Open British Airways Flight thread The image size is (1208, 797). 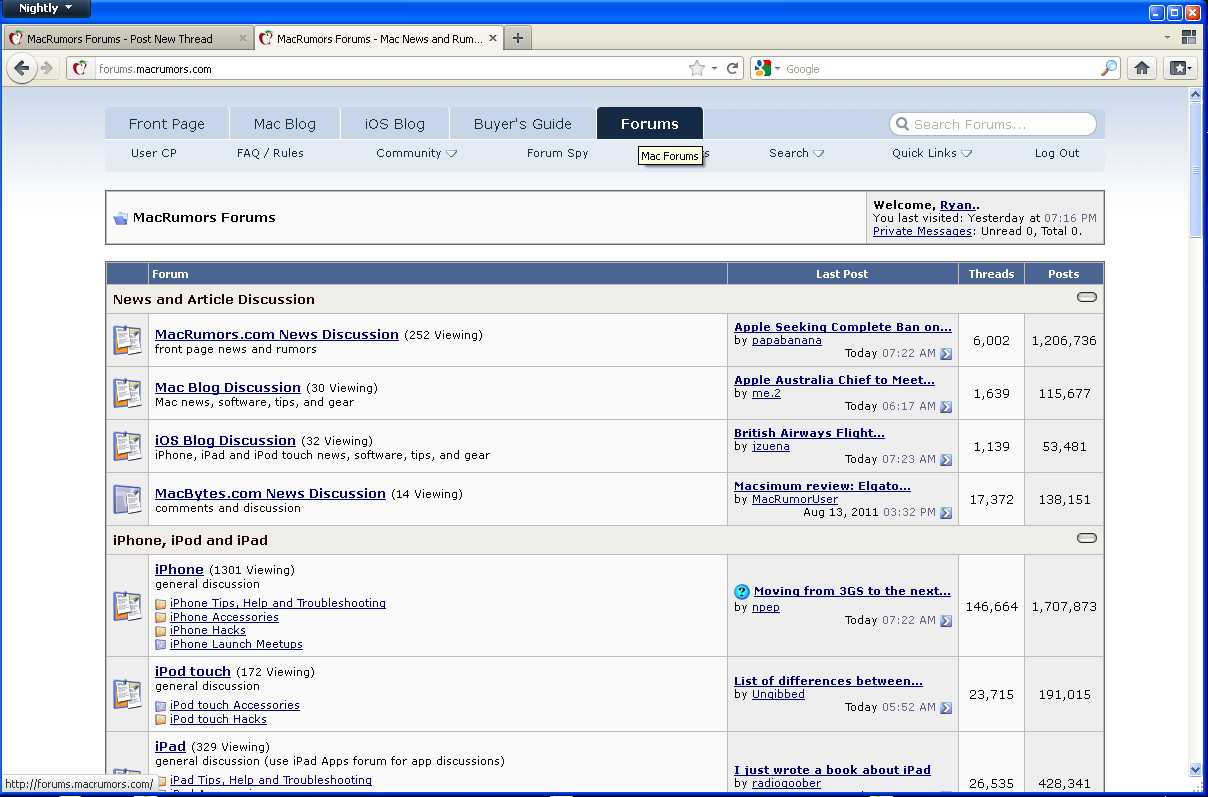809,433
